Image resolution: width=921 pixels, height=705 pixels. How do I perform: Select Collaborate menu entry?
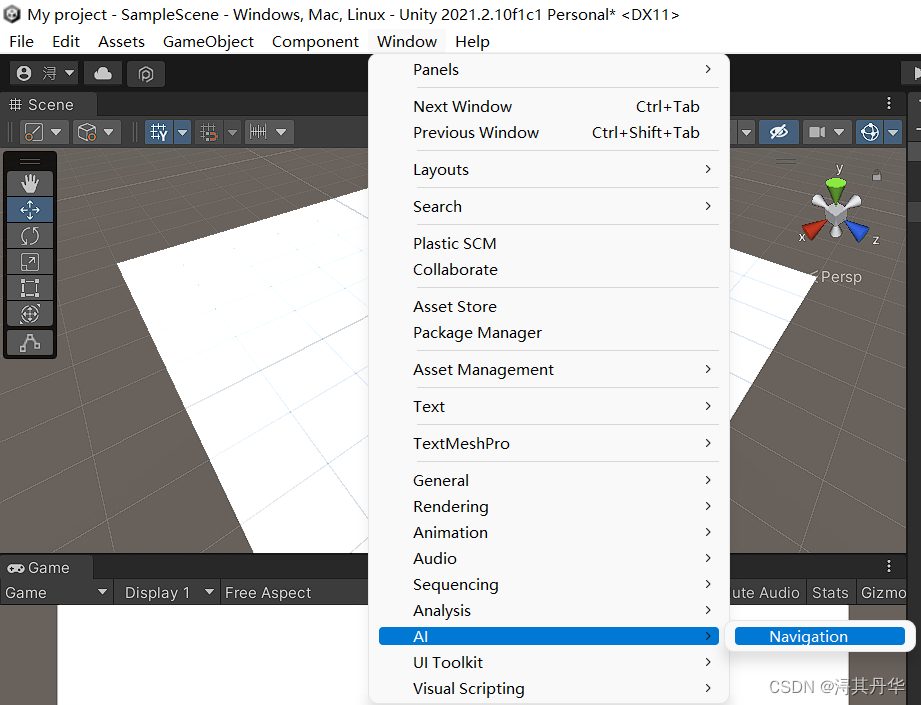(x=549, y=270)
